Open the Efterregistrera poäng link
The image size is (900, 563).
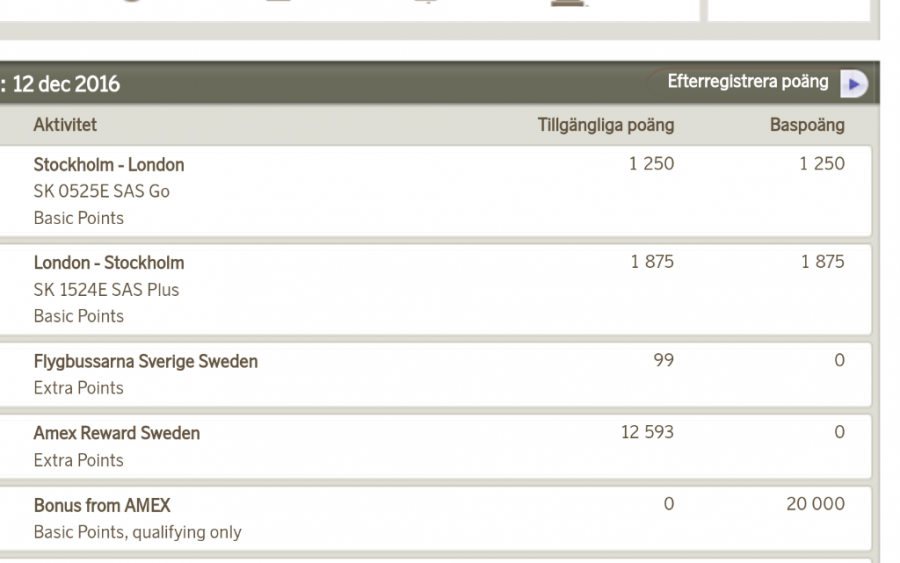coord(747,83)
